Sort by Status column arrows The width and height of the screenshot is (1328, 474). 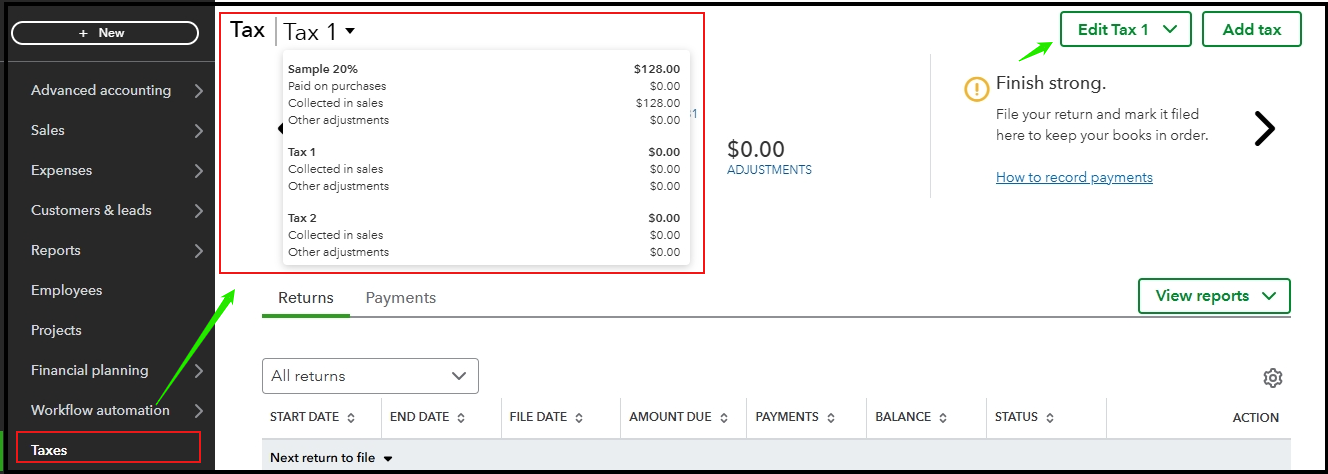pos(1050,418)
